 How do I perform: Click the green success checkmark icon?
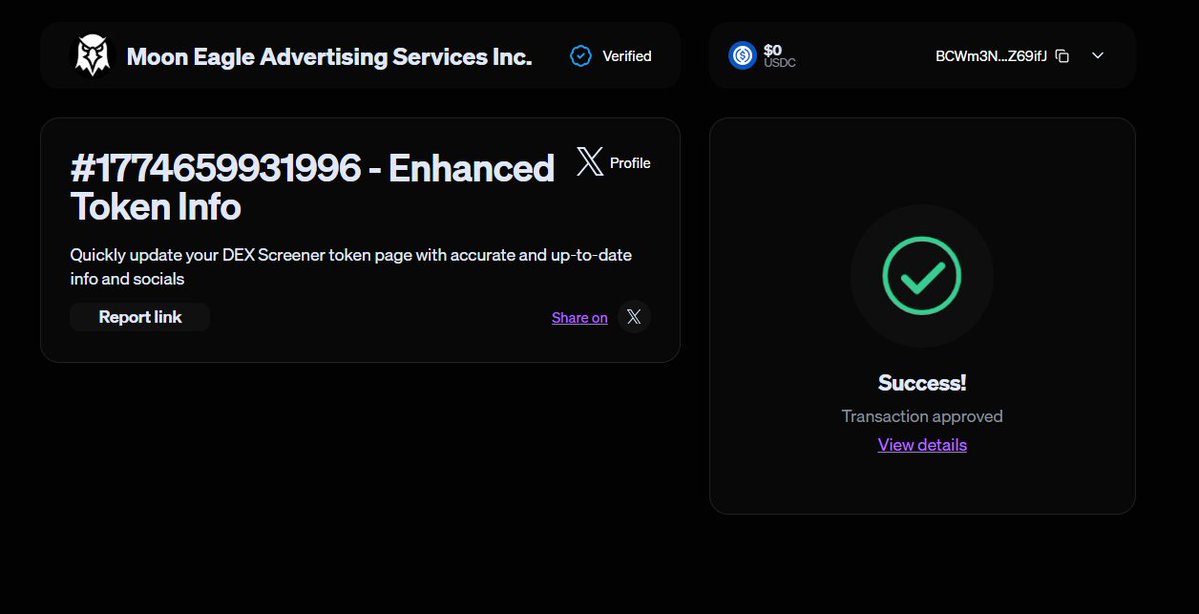[922, 276]
